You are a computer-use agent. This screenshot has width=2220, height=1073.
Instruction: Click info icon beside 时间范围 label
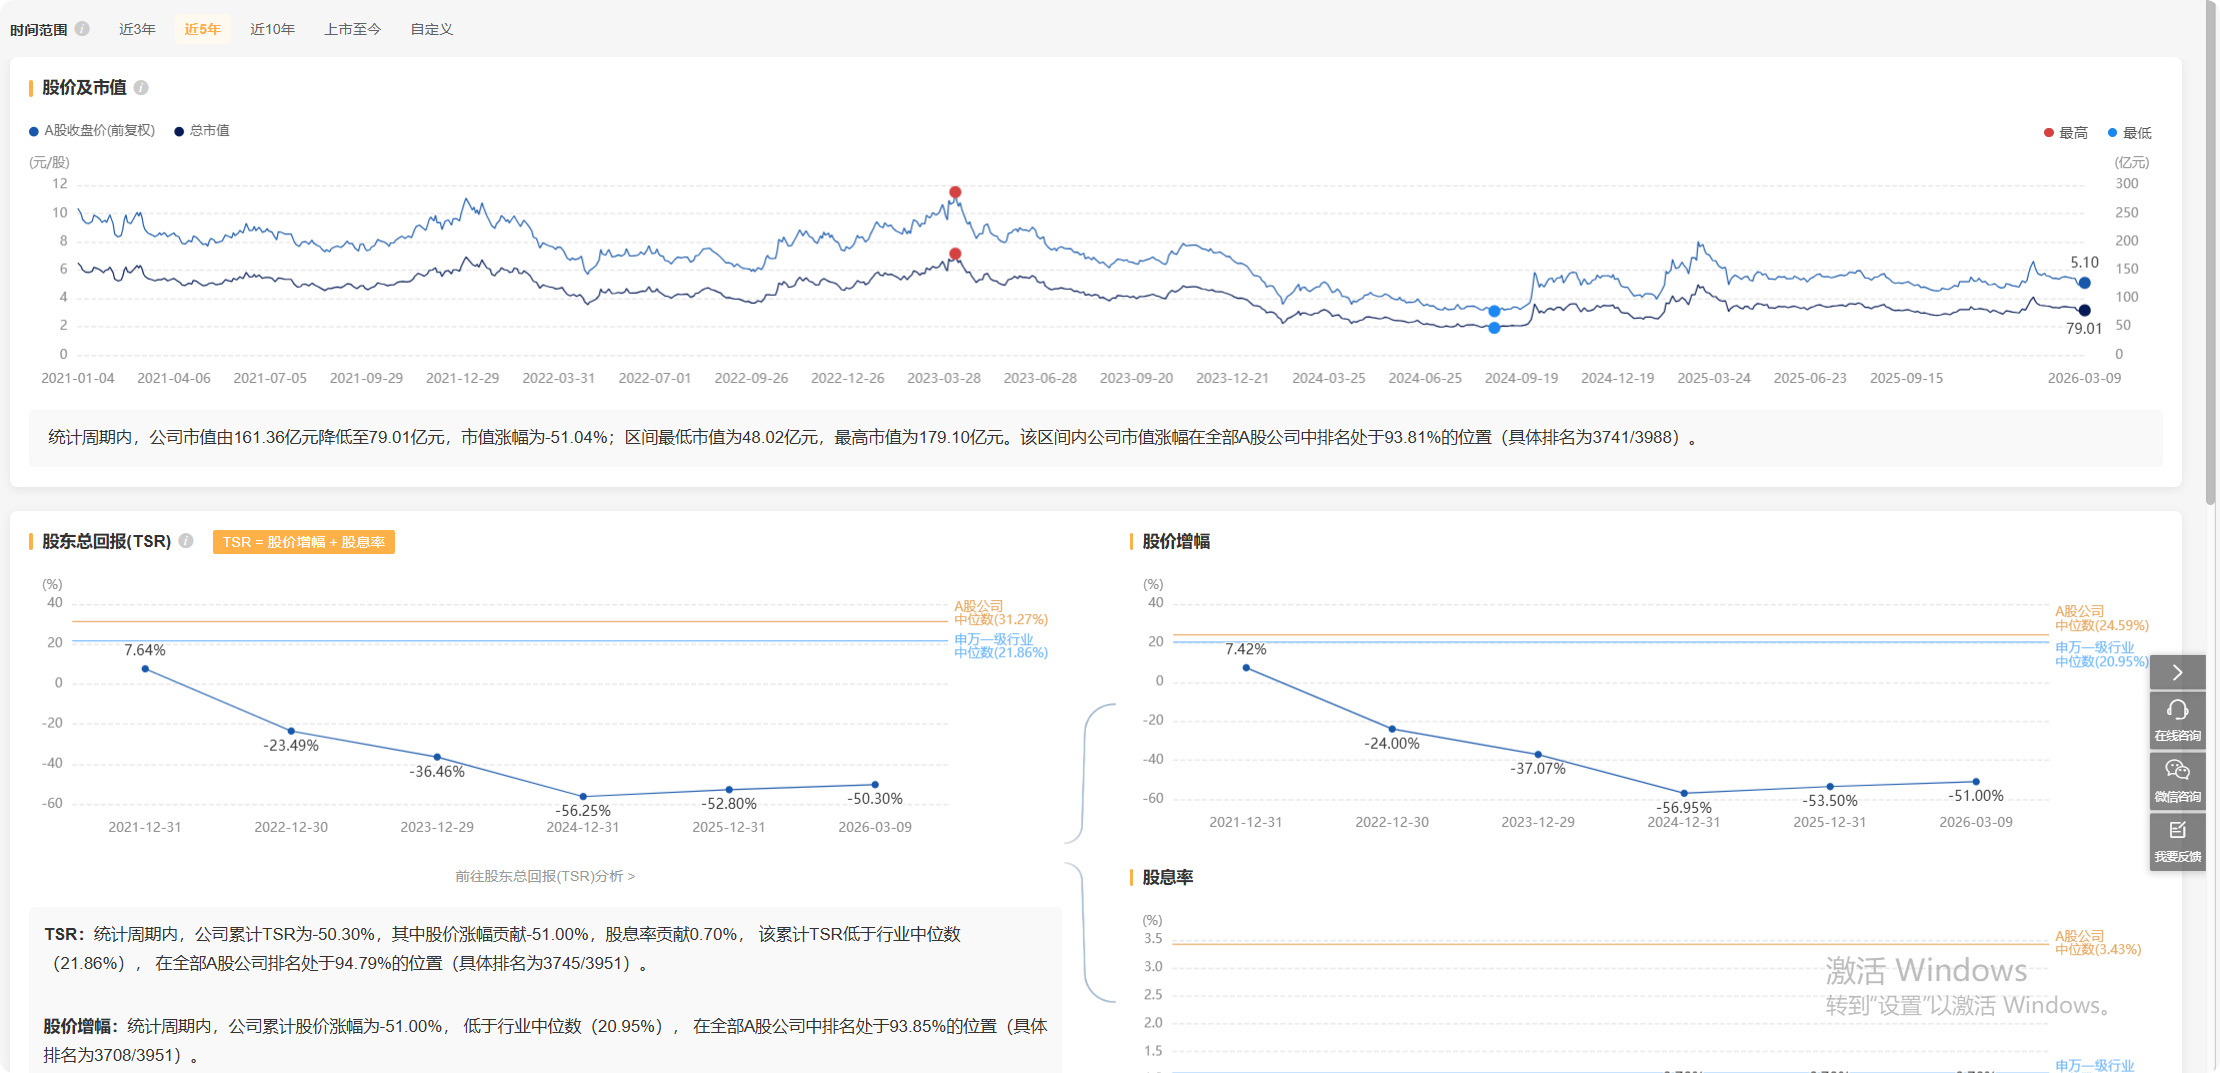pyautogui.click(x=82, y=29)
